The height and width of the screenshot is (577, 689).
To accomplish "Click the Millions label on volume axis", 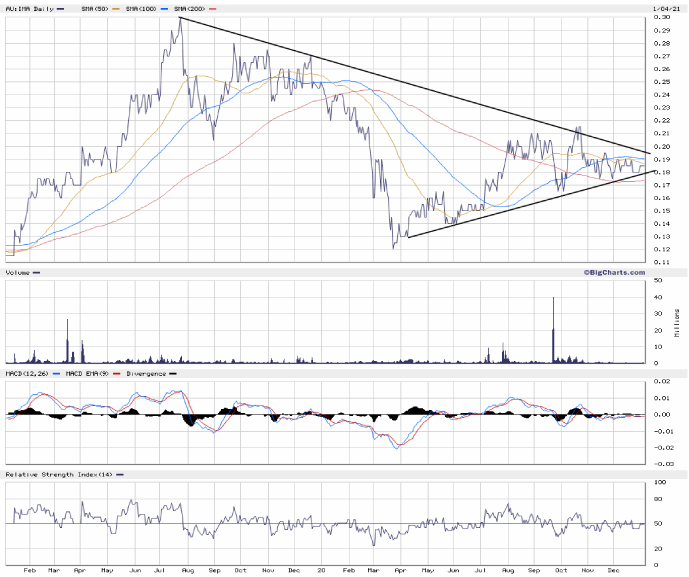I will coord(679,322).
